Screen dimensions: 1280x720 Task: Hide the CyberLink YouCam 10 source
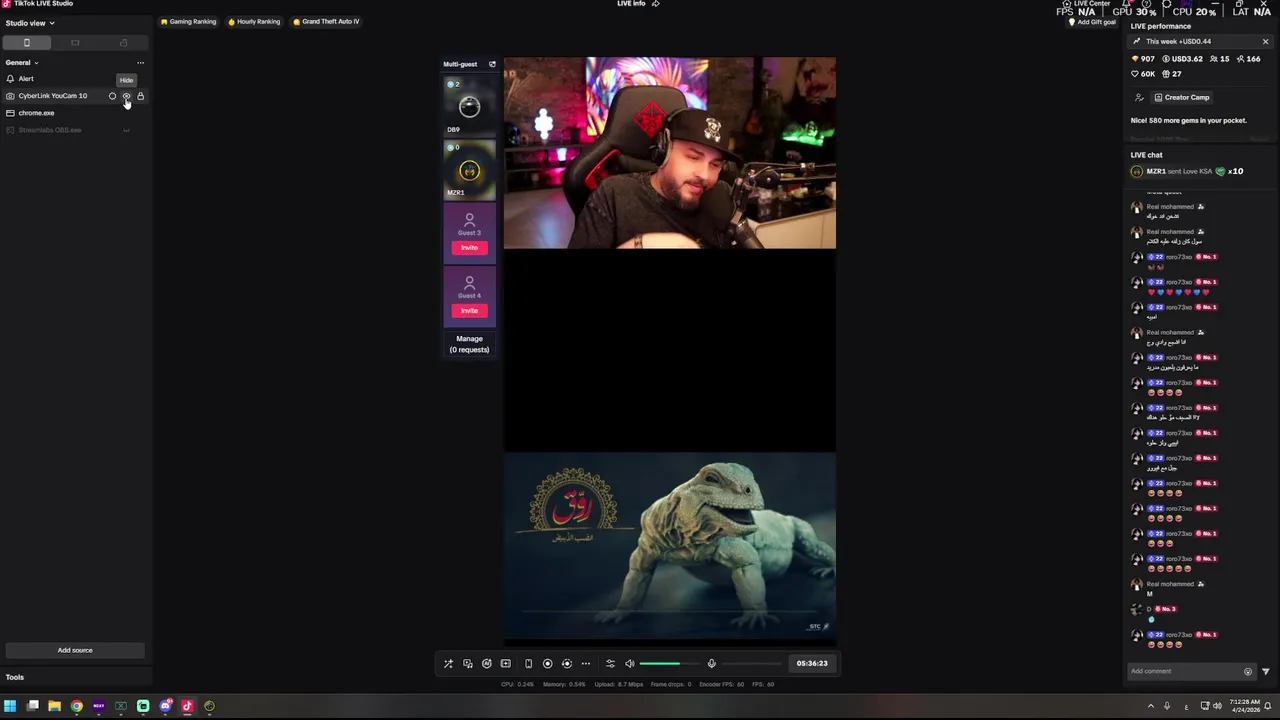[x=126, y=96]
